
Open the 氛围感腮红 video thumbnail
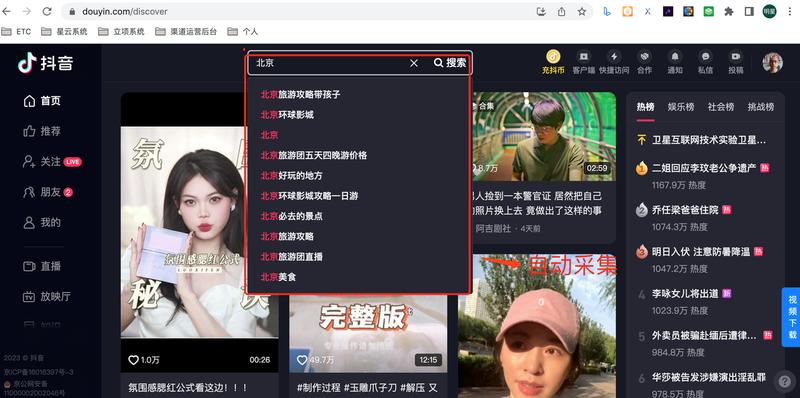[199, 232]
